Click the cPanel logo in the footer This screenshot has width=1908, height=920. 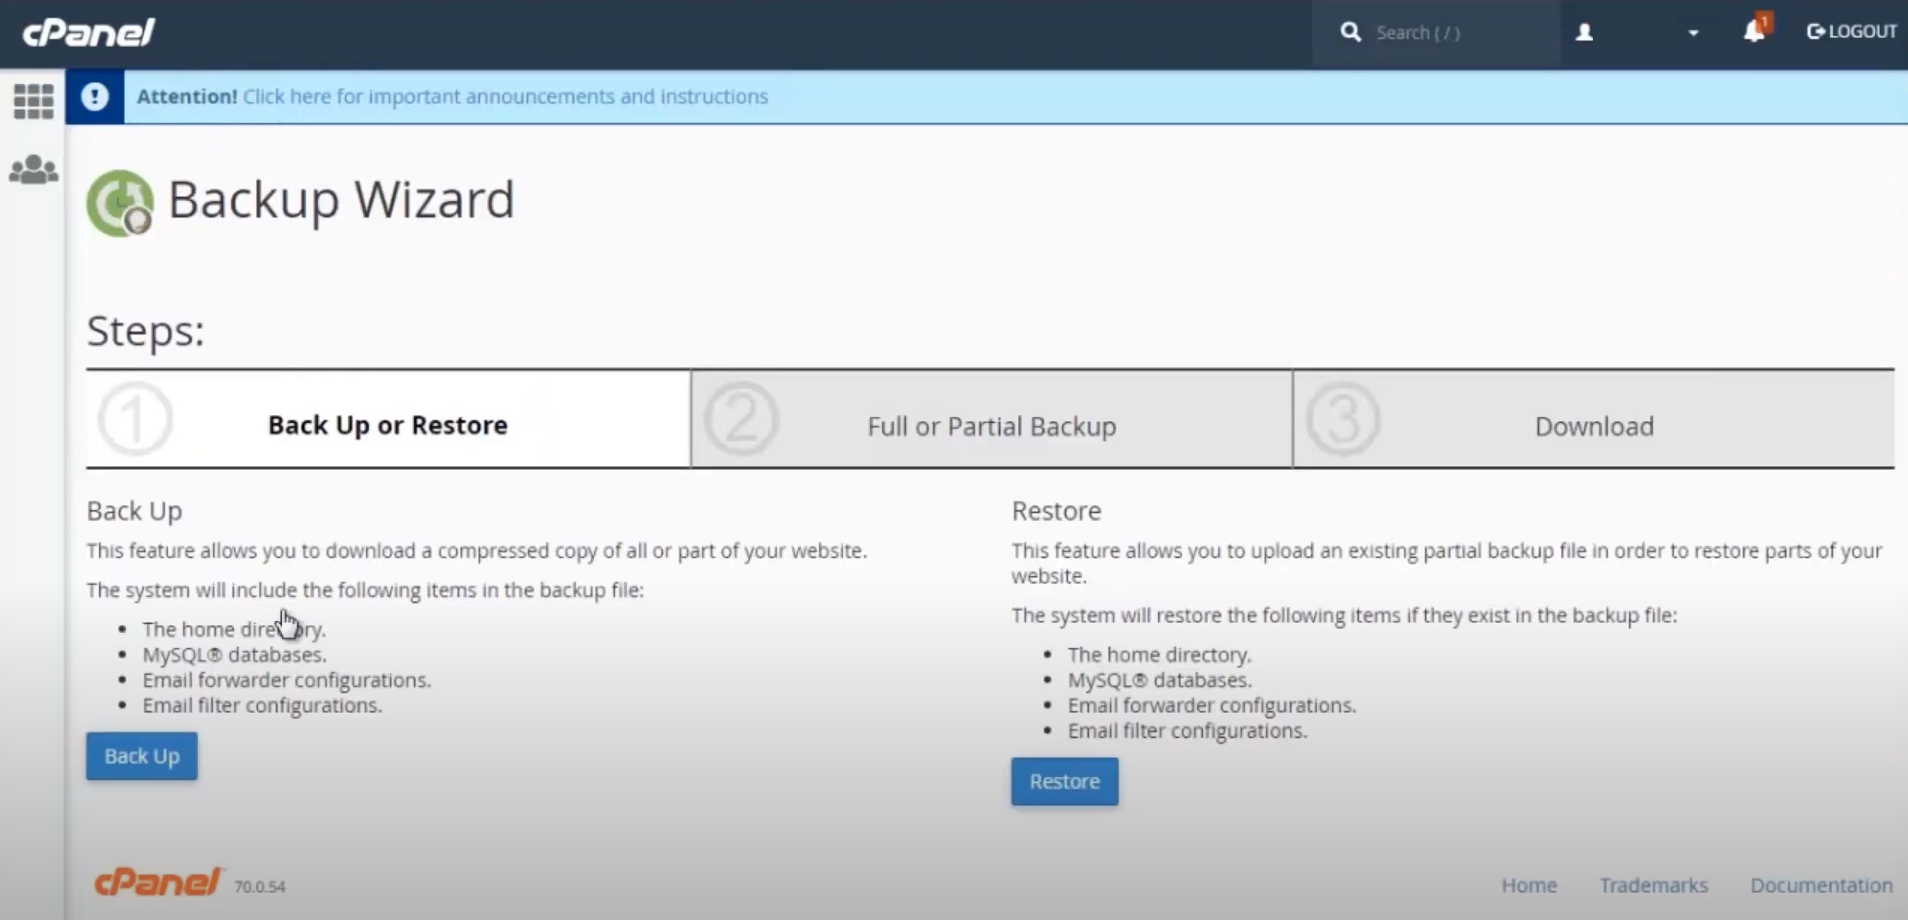click(x=155, y=881)
